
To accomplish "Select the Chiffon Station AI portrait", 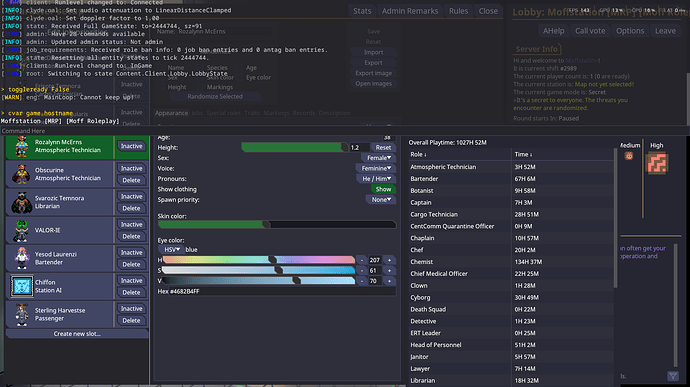I will [21, 287].
